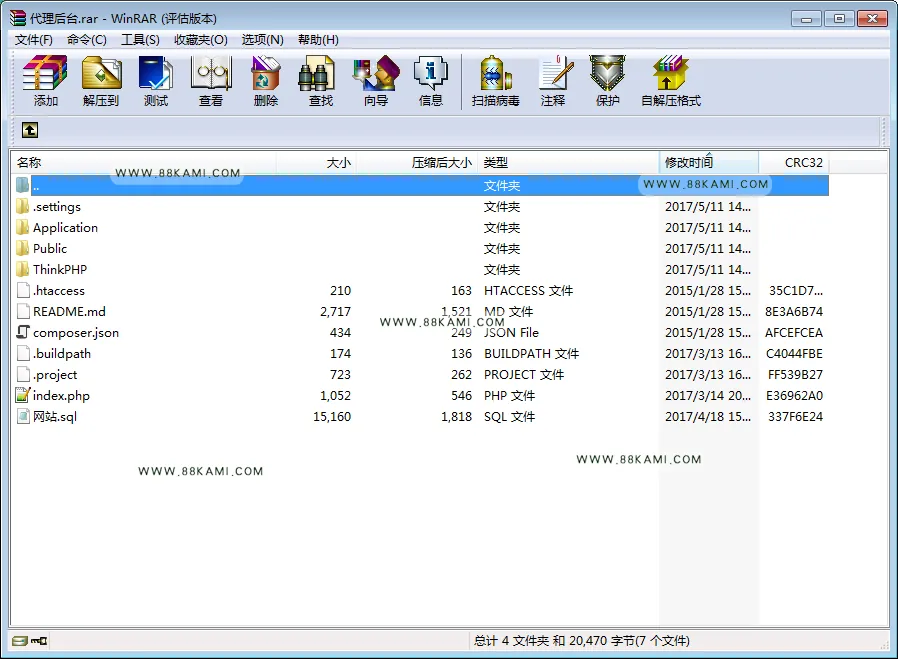Click the ThinkPHP folder name
The width and height of the screenshot is (898, 659).
click(60, 269)
